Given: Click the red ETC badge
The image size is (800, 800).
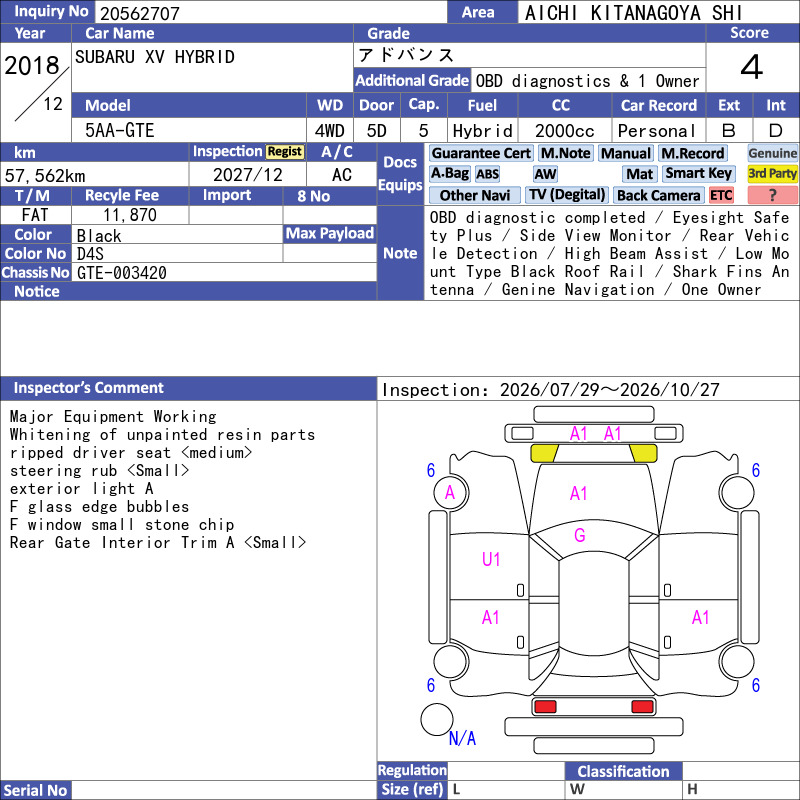Looking at the screenshot, I should click(x=721, y=195).
